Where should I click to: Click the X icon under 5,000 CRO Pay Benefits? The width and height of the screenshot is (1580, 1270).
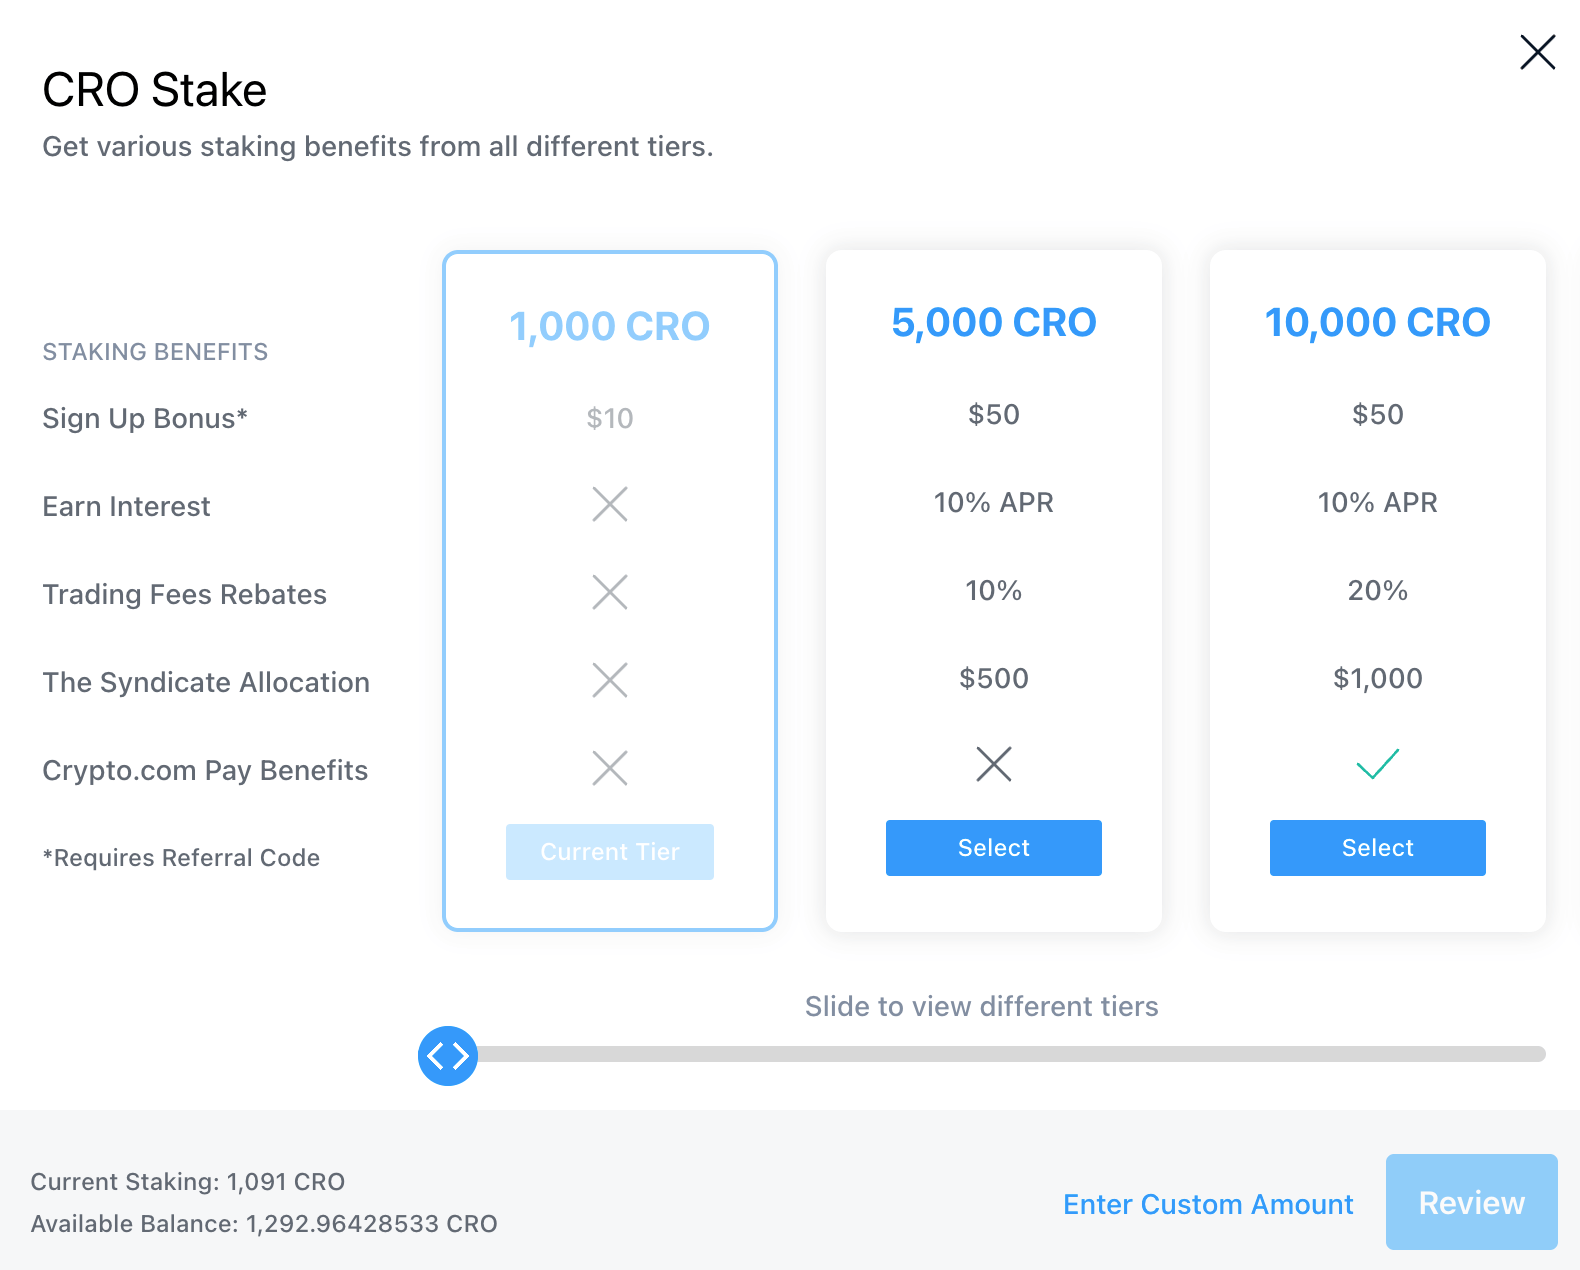993,764
